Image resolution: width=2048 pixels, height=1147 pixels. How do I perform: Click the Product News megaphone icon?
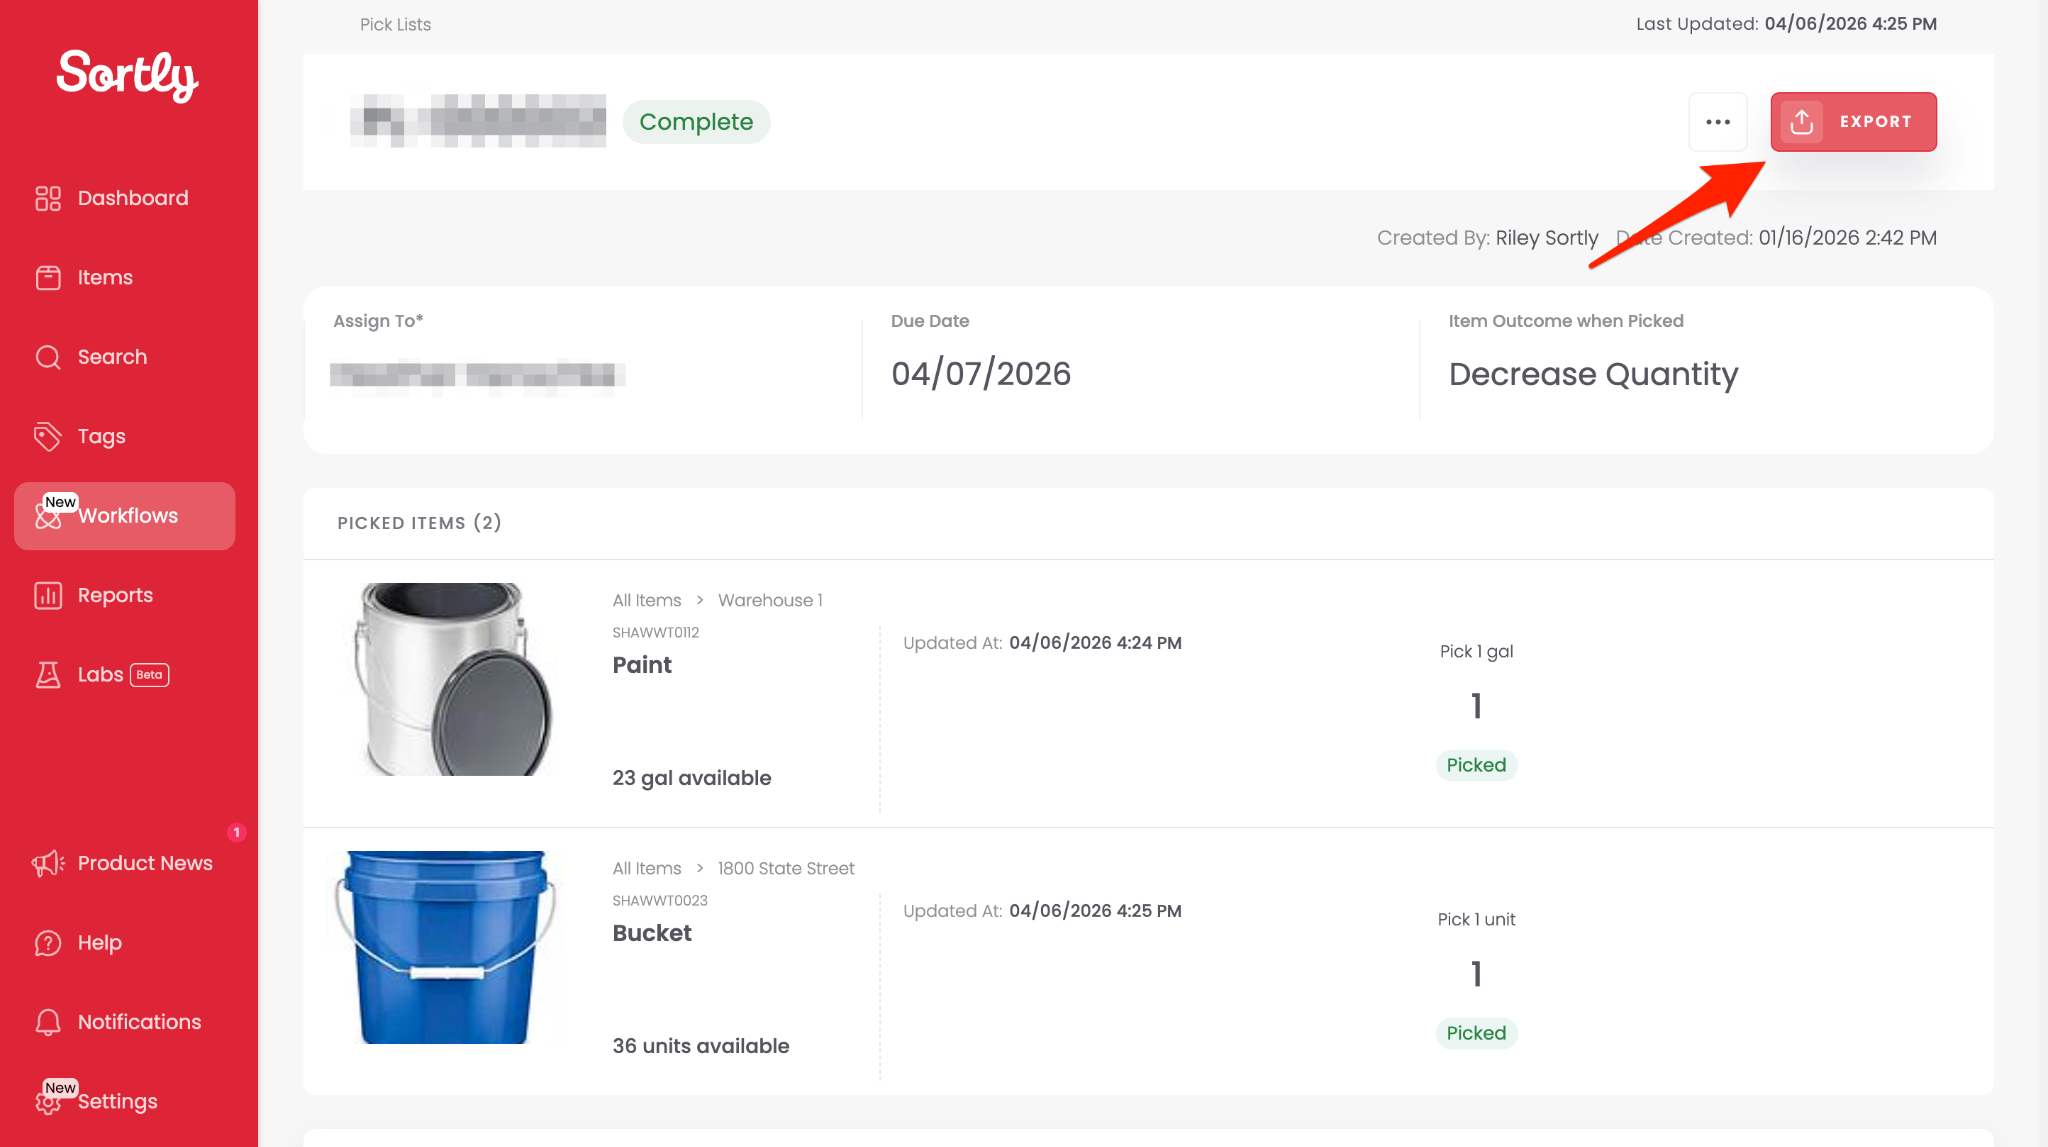point(48,863)
